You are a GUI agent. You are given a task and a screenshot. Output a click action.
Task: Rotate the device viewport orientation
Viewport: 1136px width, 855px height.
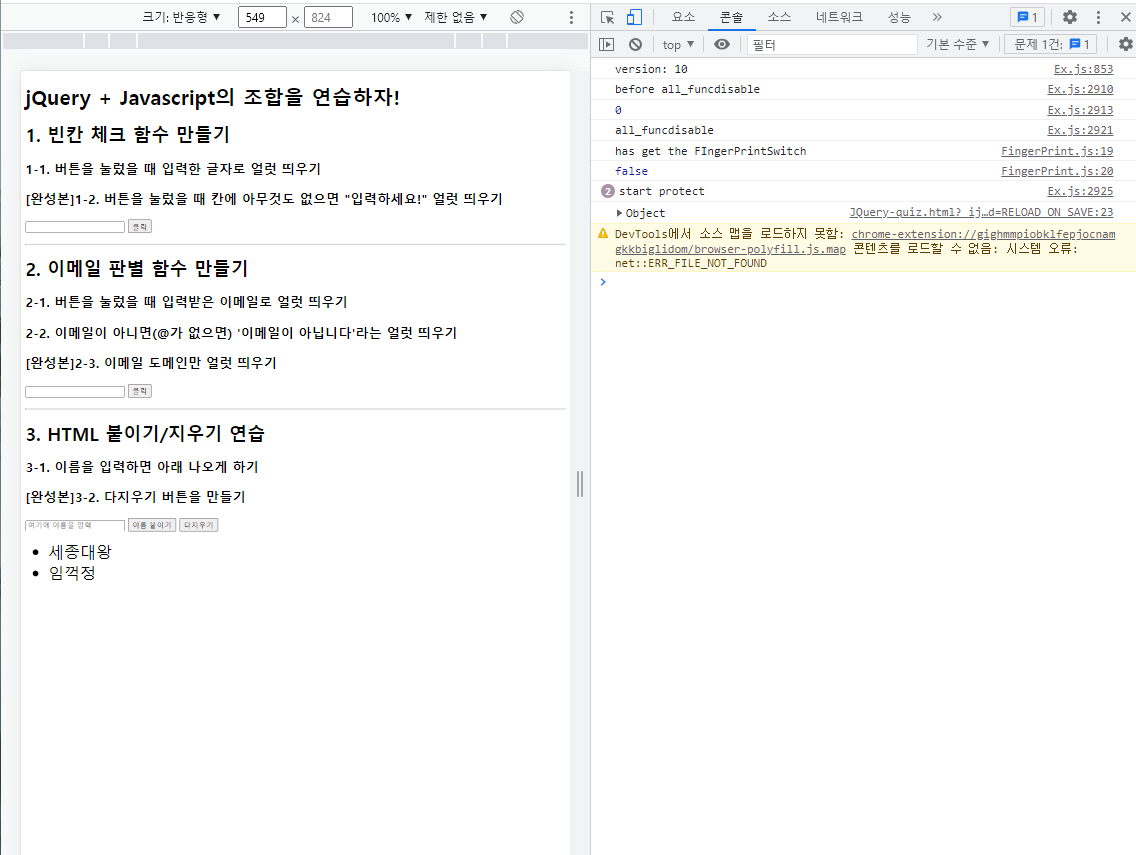tap(517, 17)
